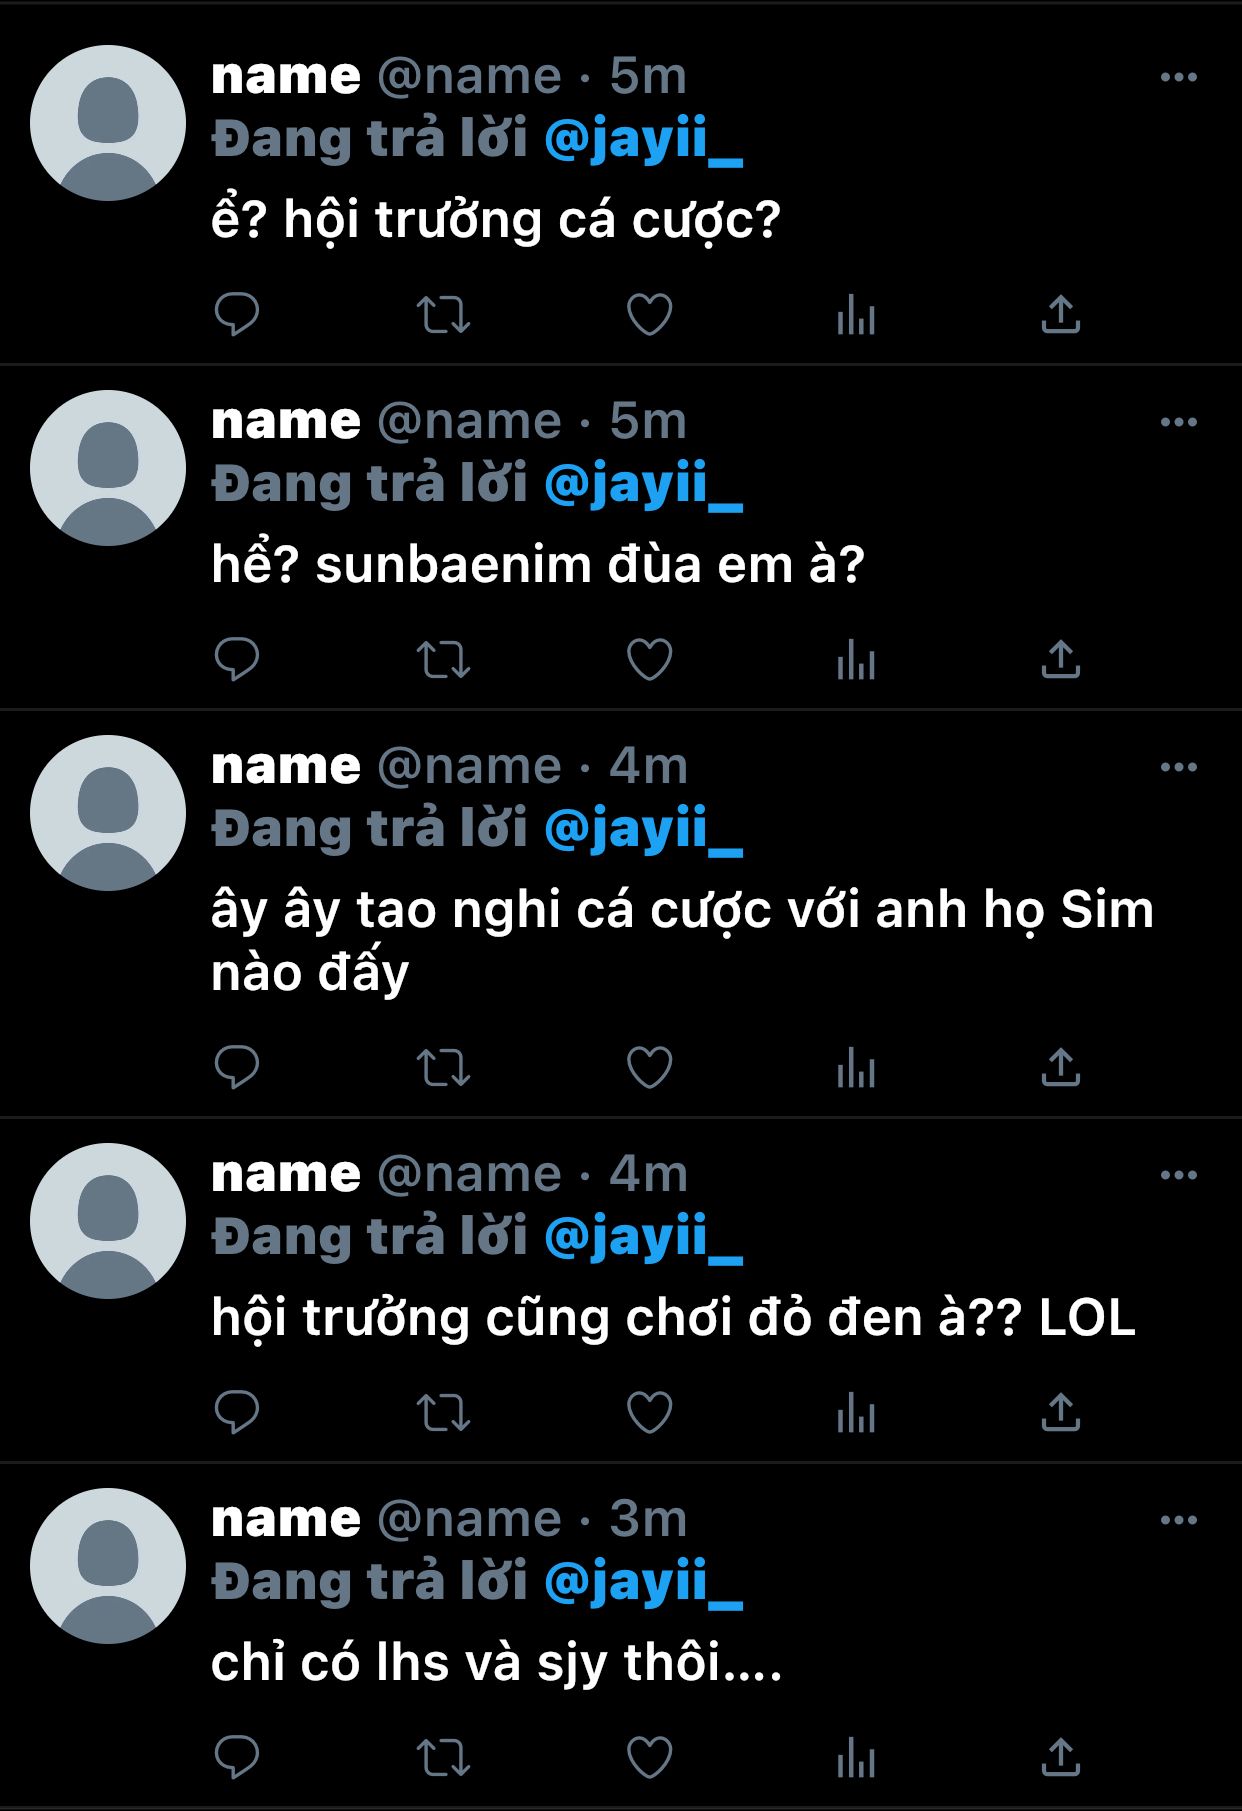Reply to 'chỉ có lhs và sjy thôi' tweet
This screenshot has width=1242, height=1811.
coord(237,1757)
